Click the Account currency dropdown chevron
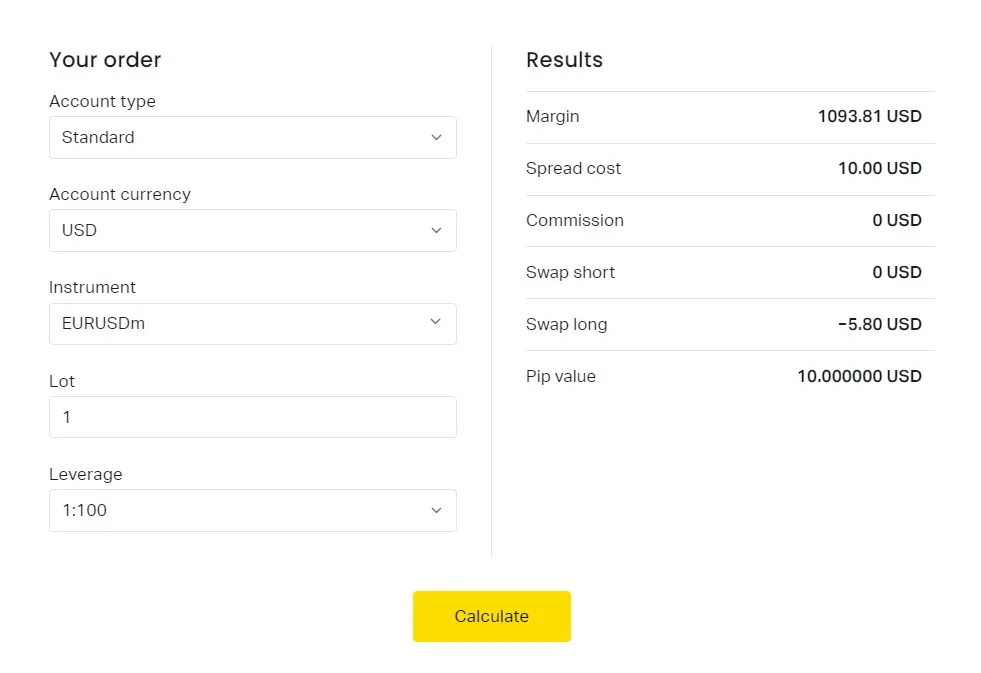 point(436,230)
